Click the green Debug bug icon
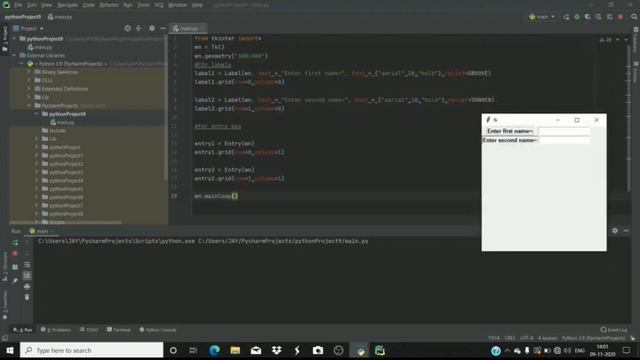Viewport: 640px width, 360px height. point(577,17)
